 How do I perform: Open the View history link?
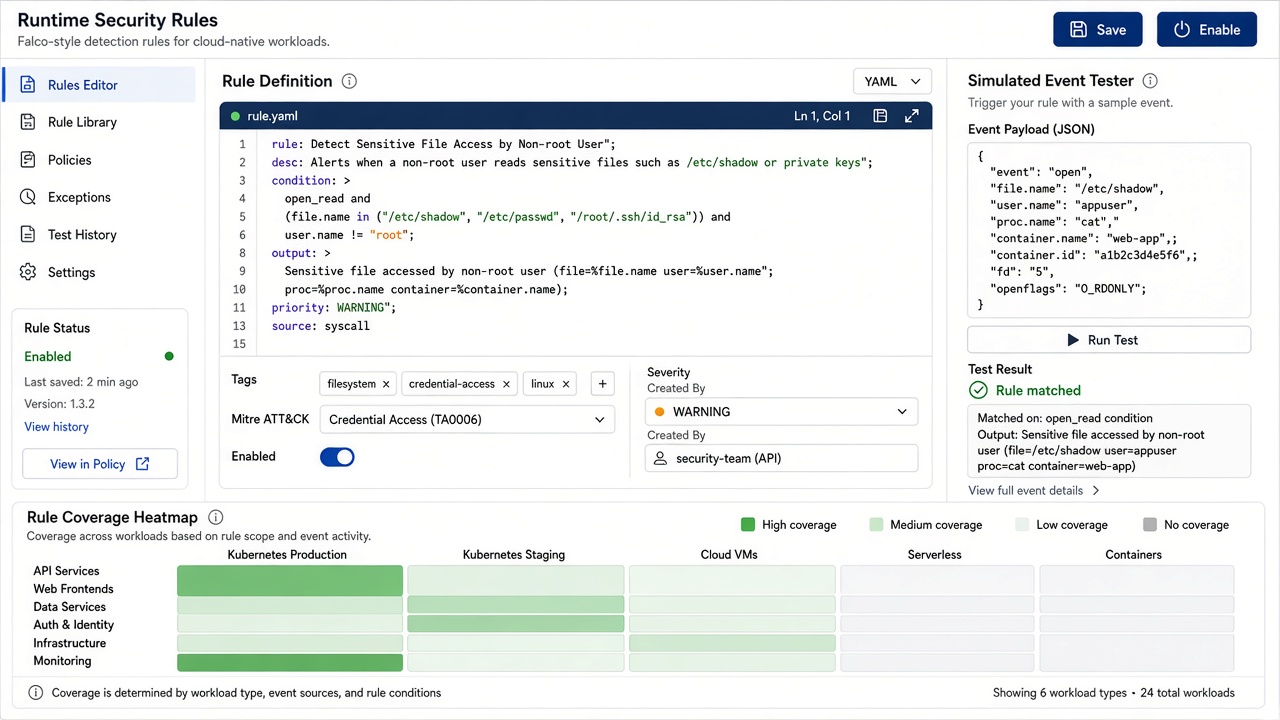56,427
